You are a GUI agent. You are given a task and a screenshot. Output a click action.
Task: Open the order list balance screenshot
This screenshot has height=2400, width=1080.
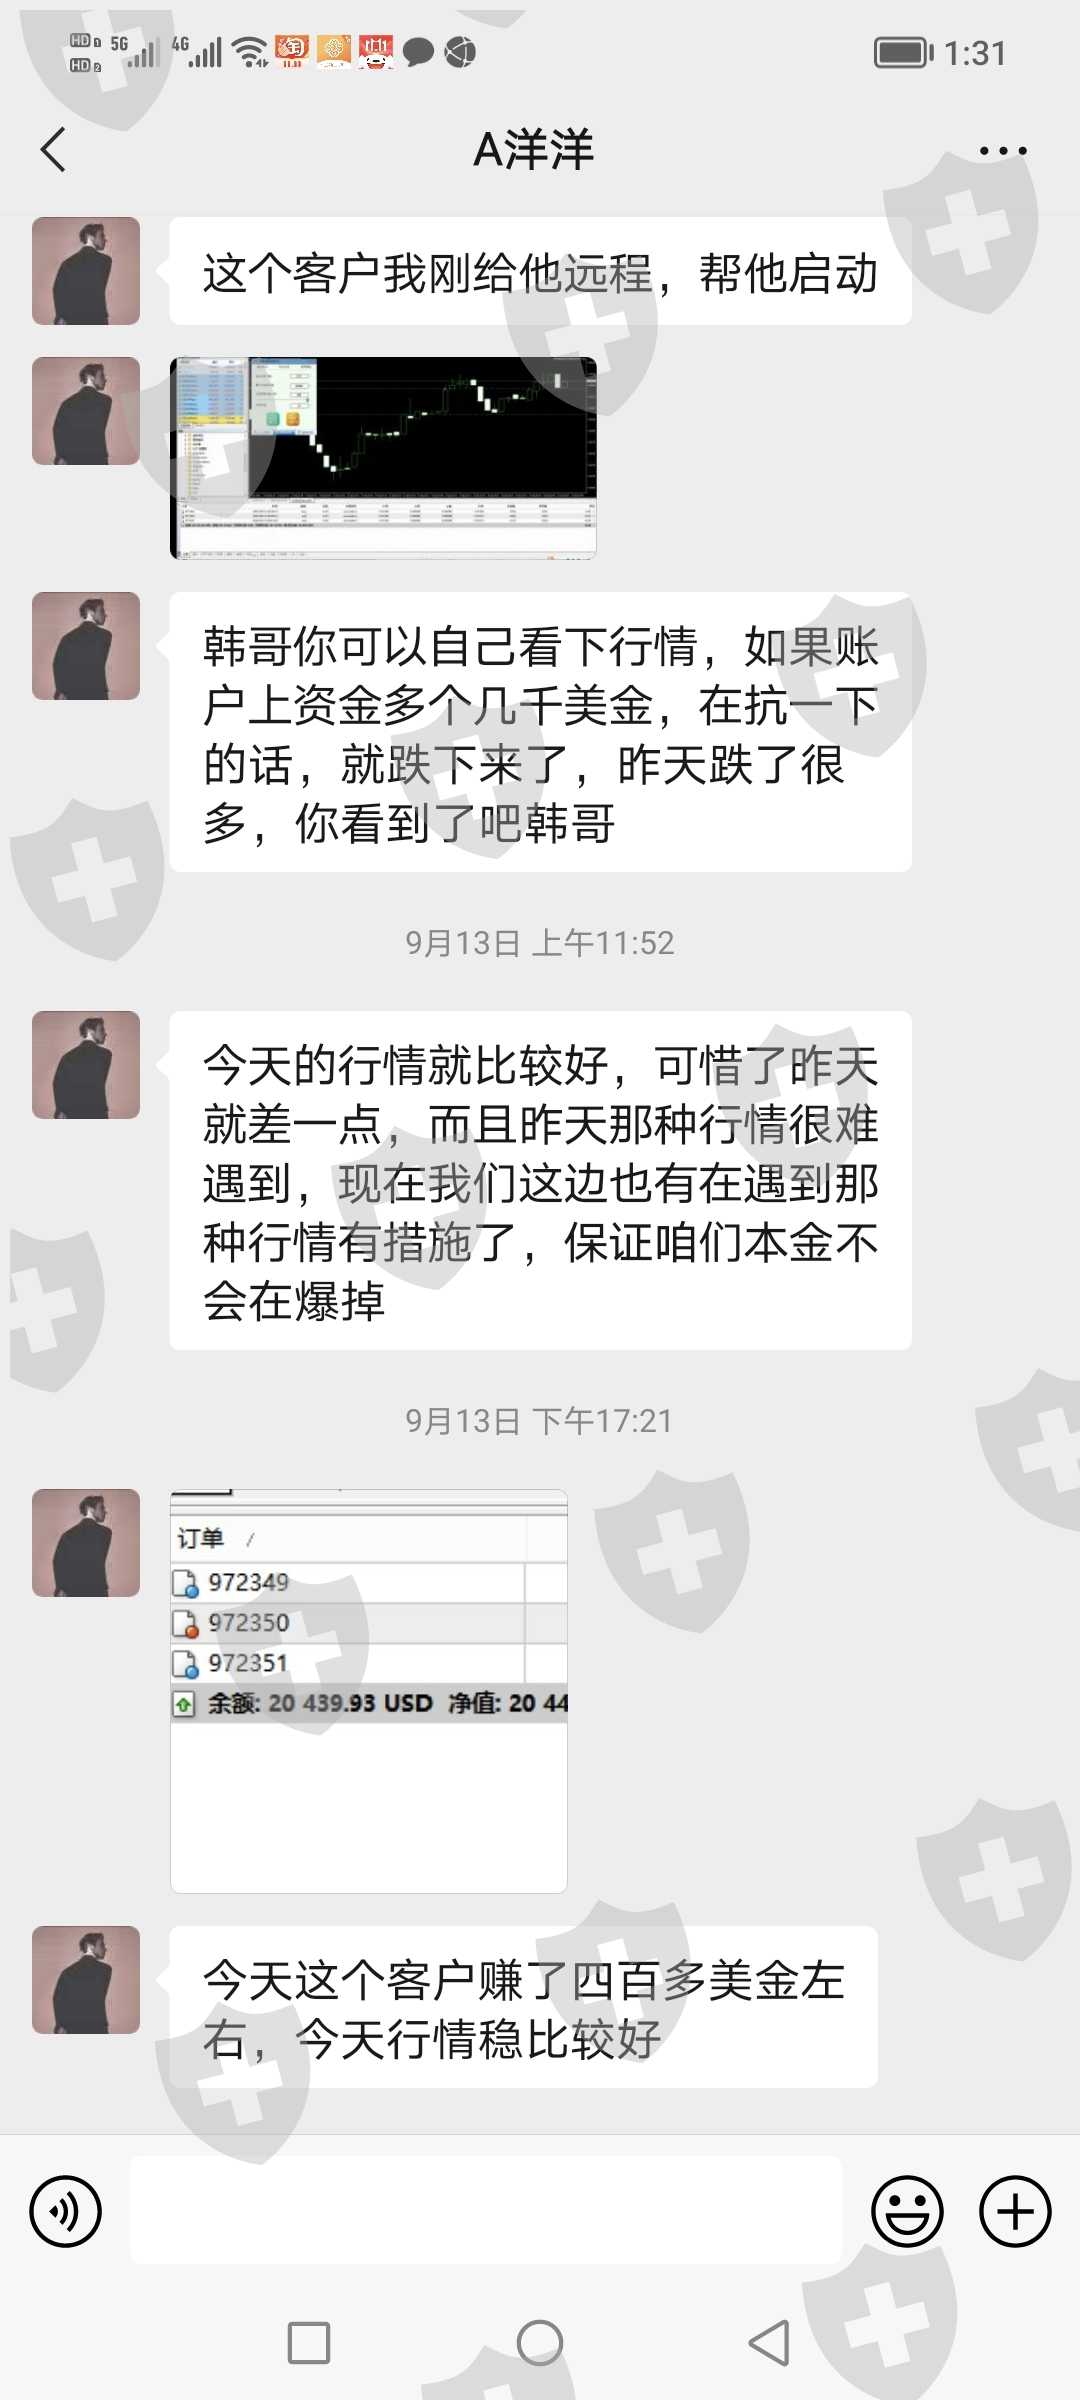[x=369, y=1691]
